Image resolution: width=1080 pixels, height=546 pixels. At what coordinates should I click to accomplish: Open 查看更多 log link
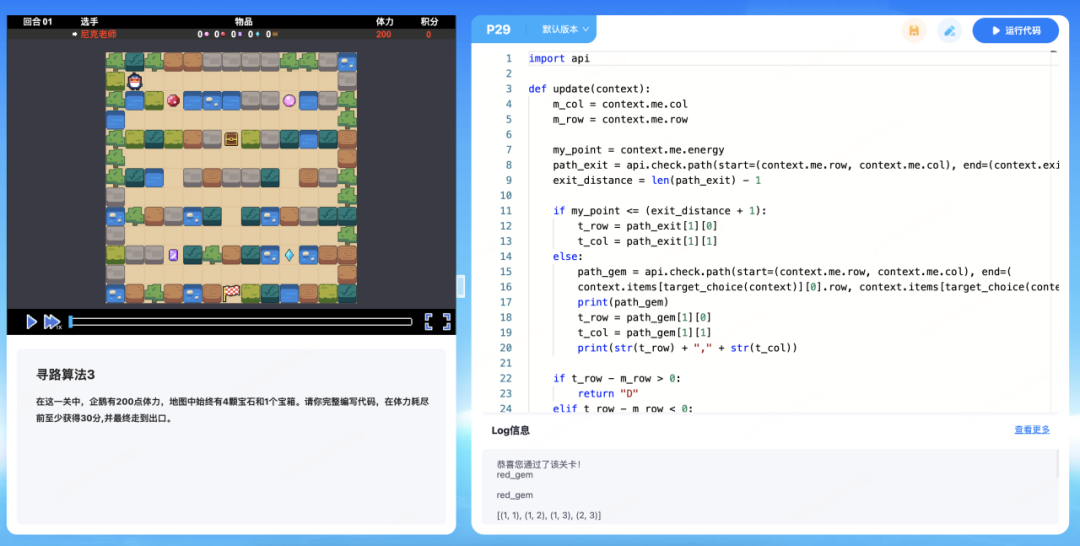(x=1032, y=430)
